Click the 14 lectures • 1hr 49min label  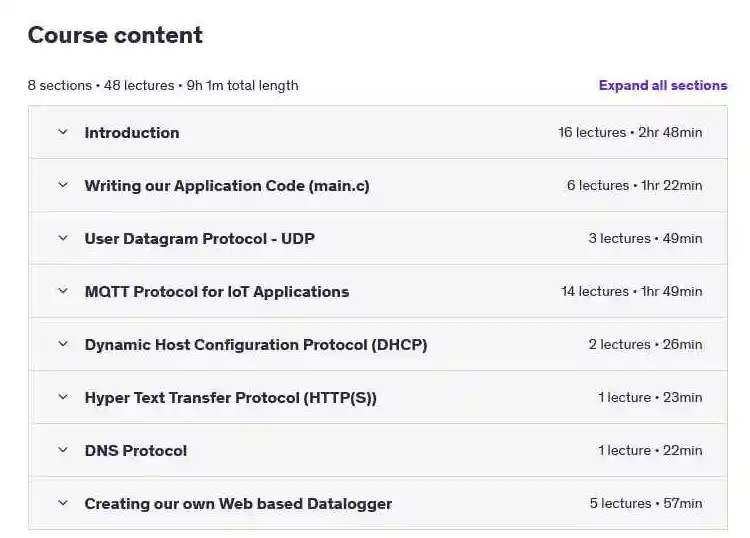(631, 291)
